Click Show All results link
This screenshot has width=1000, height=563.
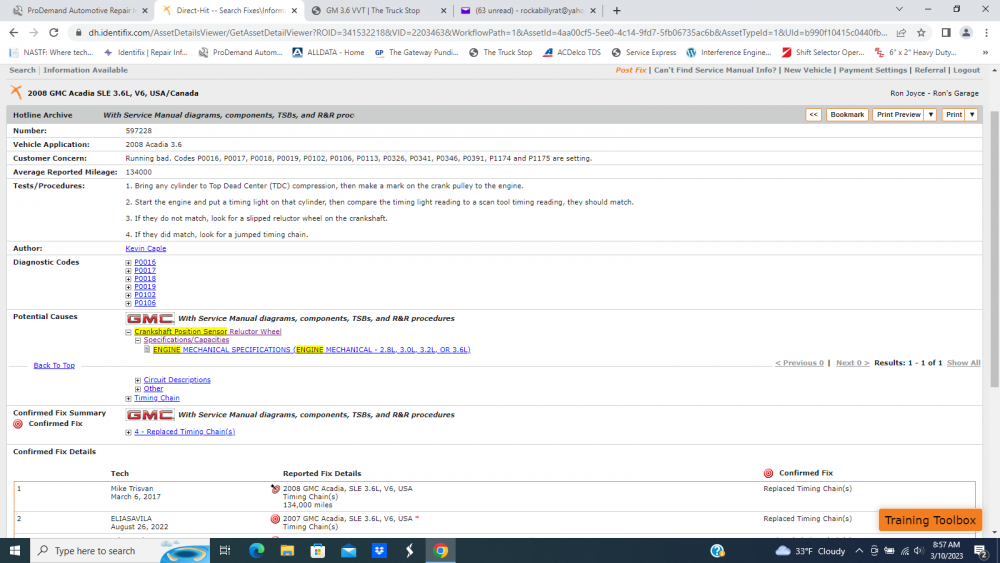coord(963,363)
